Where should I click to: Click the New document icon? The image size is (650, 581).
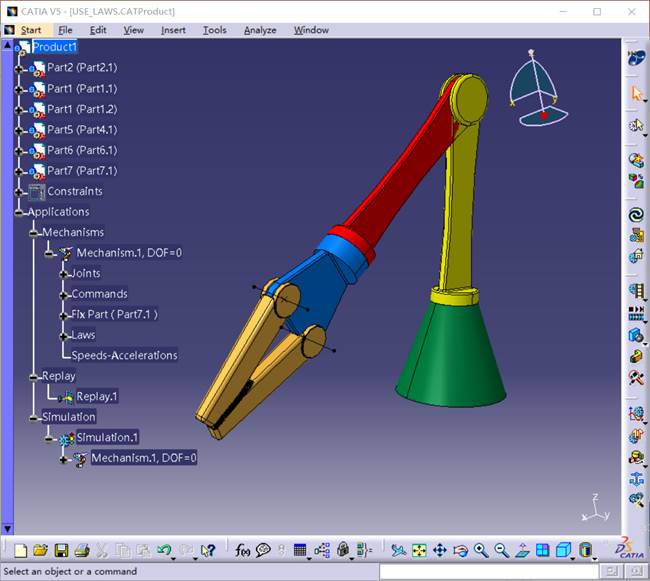click(x=20, y=550)
